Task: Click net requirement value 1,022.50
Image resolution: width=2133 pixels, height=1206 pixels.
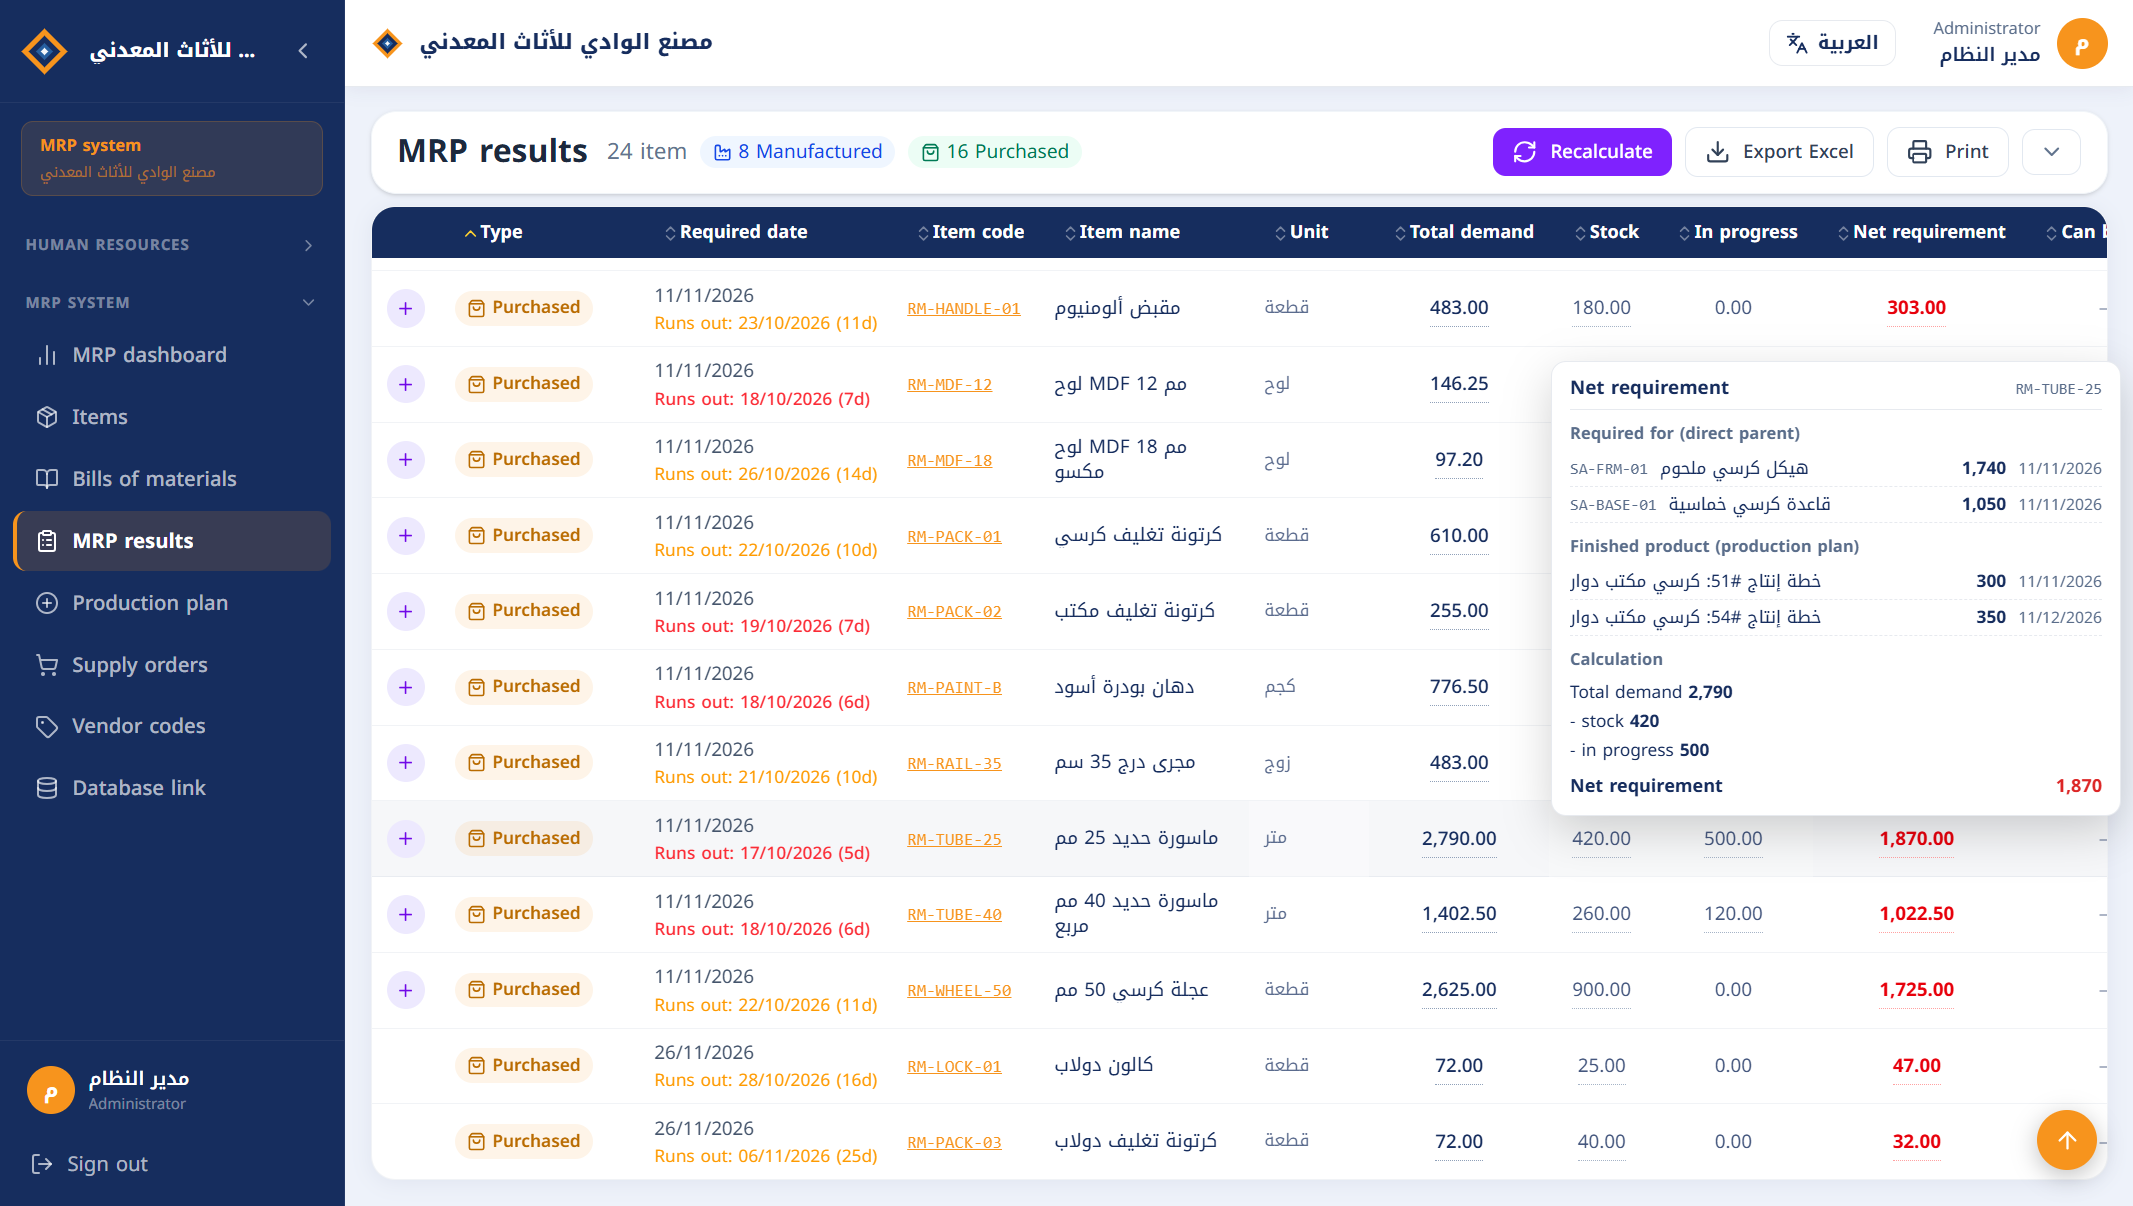Action: click(x=1916, y=914)
